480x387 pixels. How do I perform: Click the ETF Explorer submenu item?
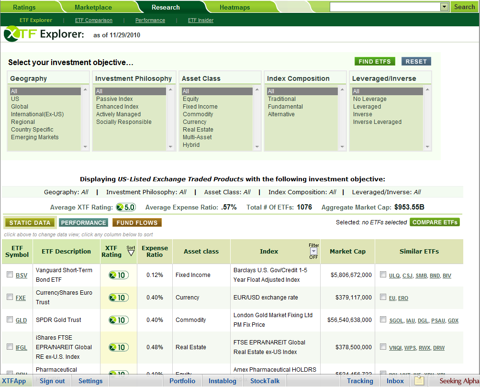[36, 20]
